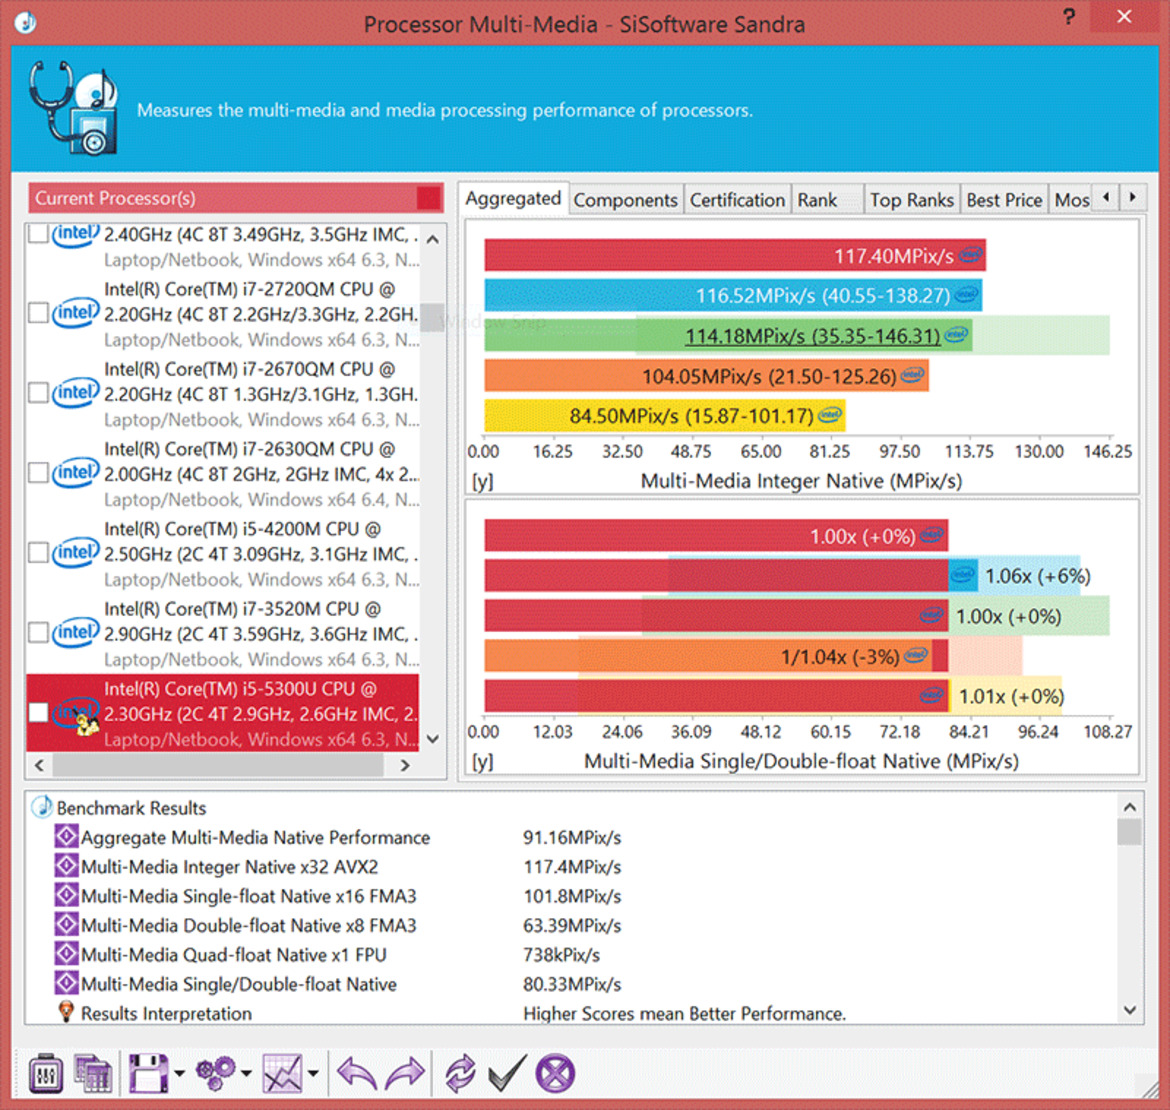Select the red 117.40MPix/s chart bar
The width and height of the screenshot is (1170, 1110).
[735, 255]
